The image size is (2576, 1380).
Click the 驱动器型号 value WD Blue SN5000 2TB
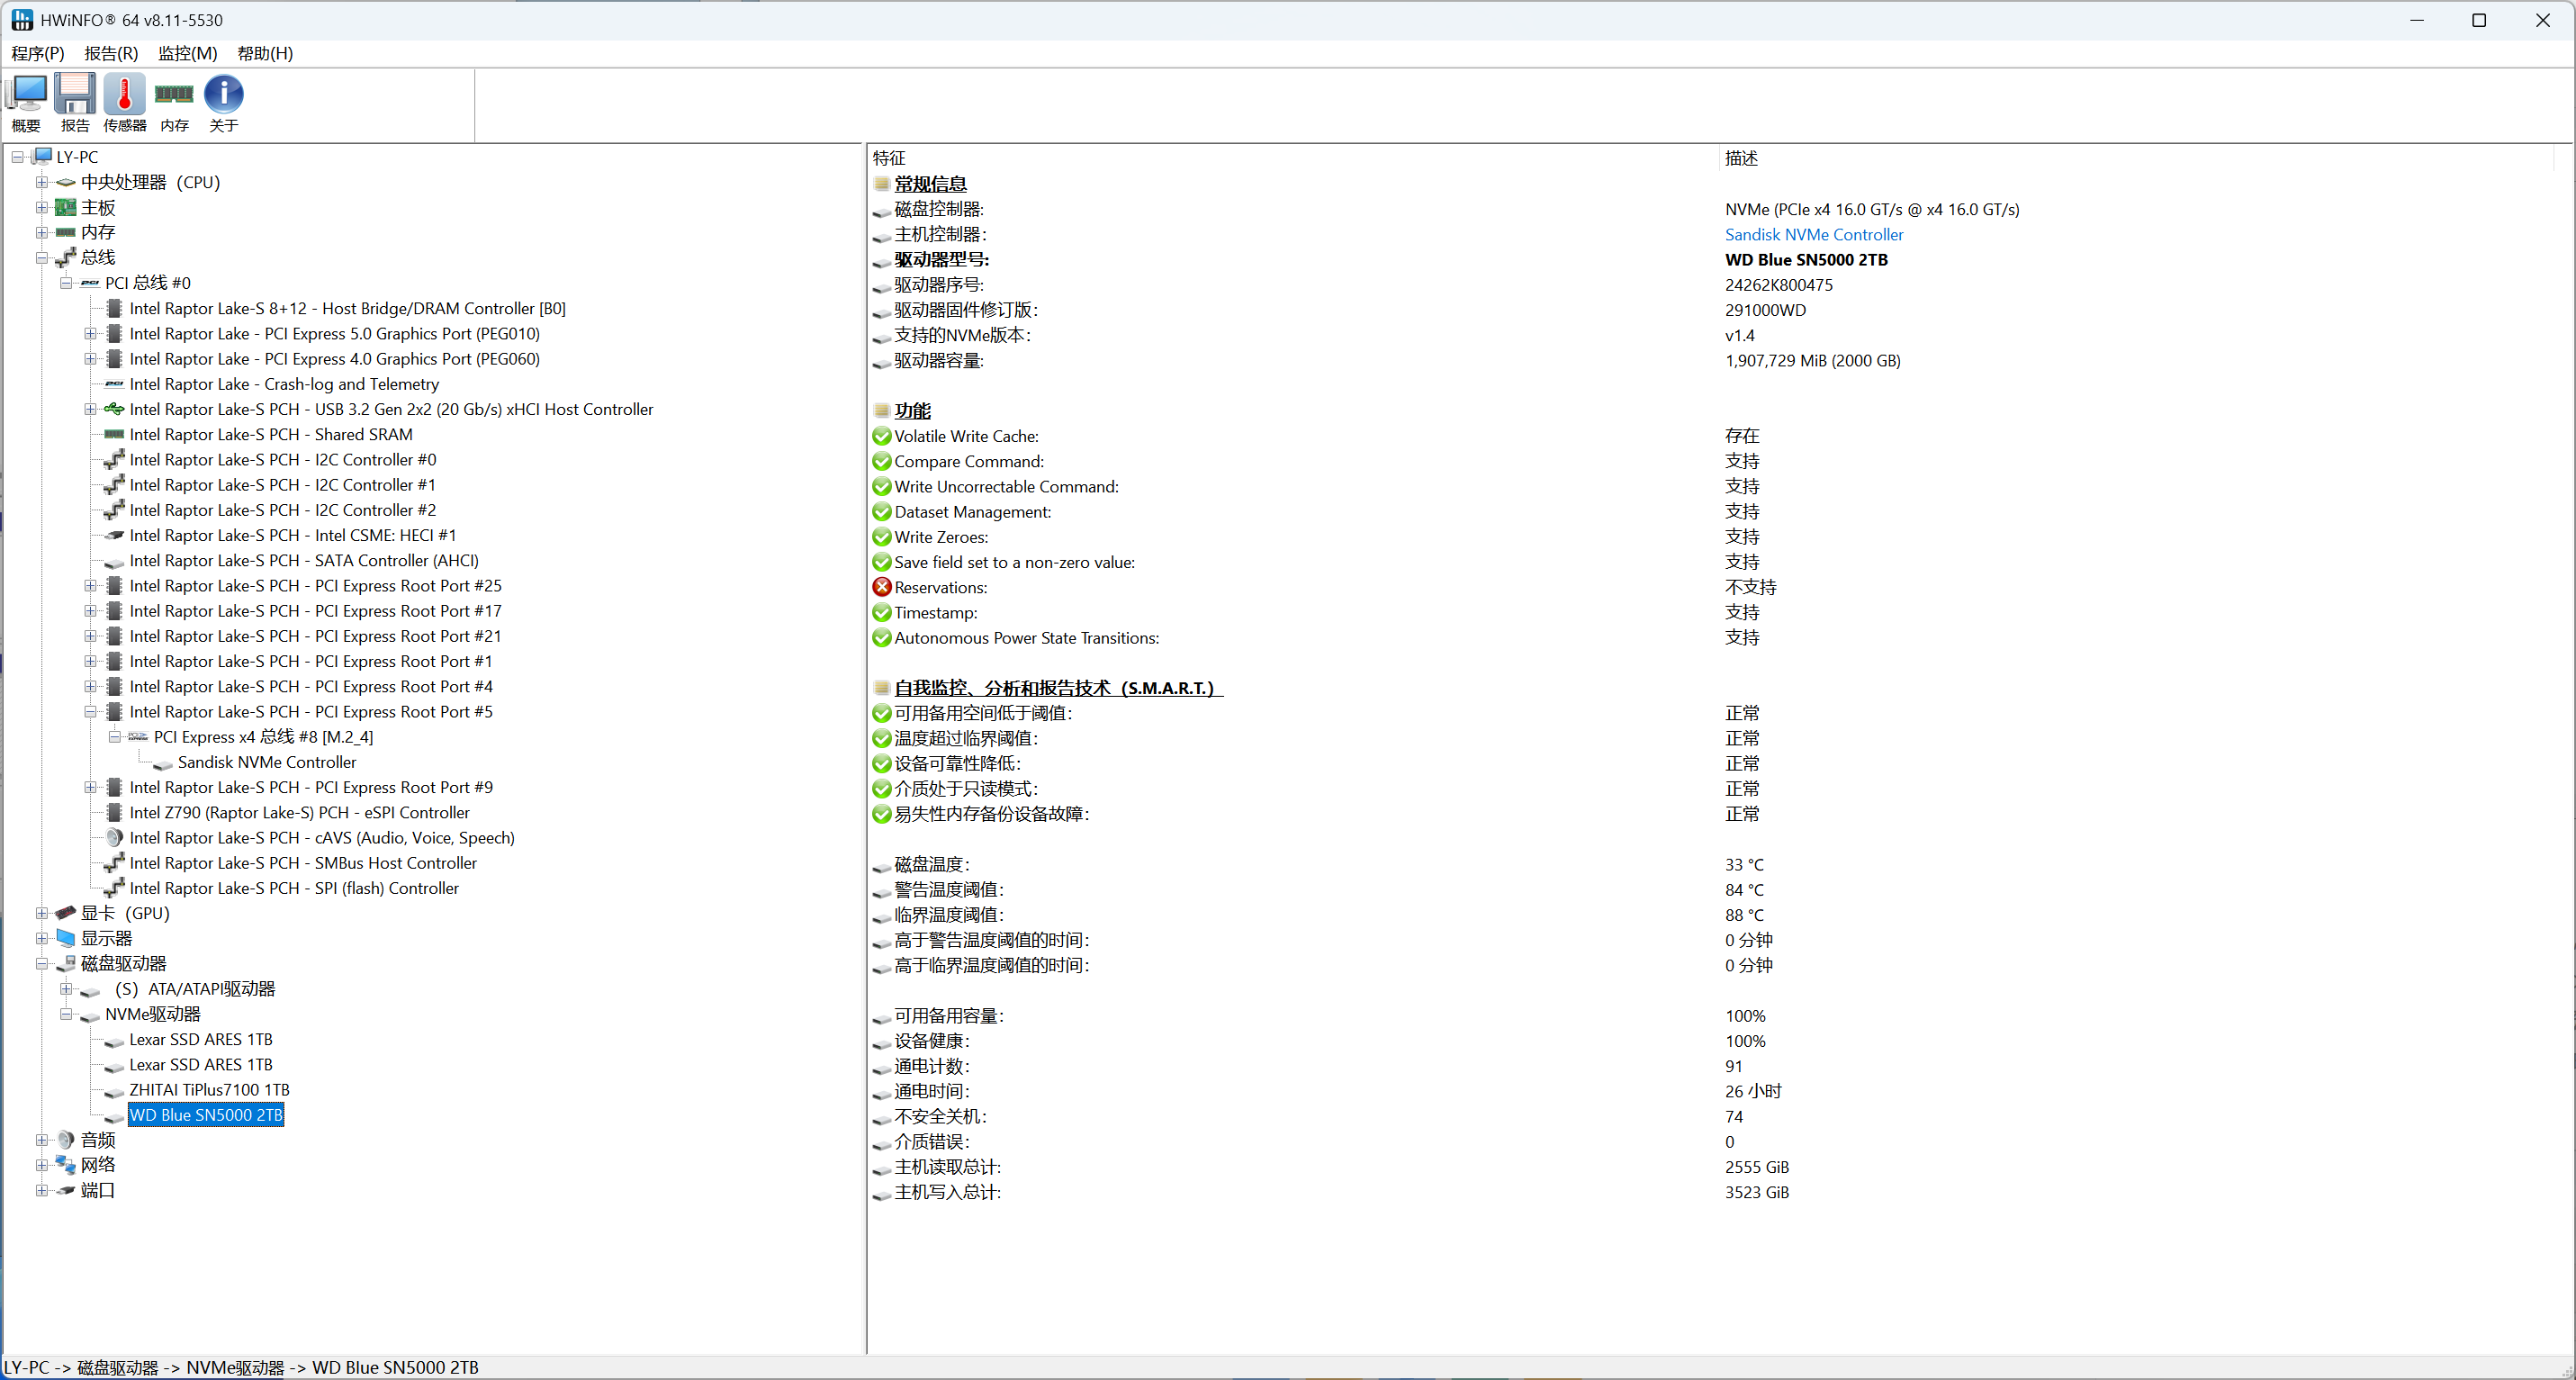(x=1806, y=260)
